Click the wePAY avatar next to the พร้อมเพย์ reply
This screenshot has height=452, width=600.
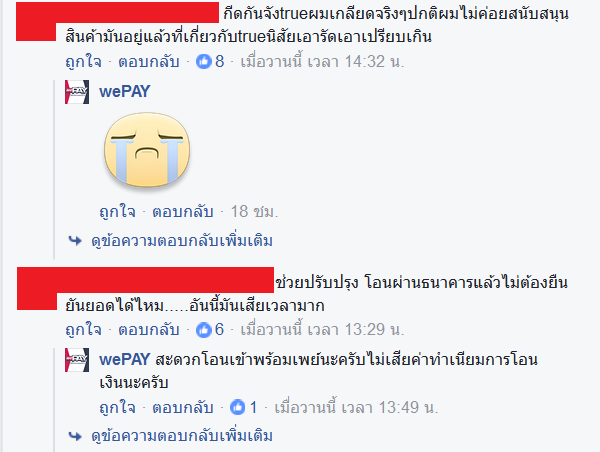pos(77,360)
